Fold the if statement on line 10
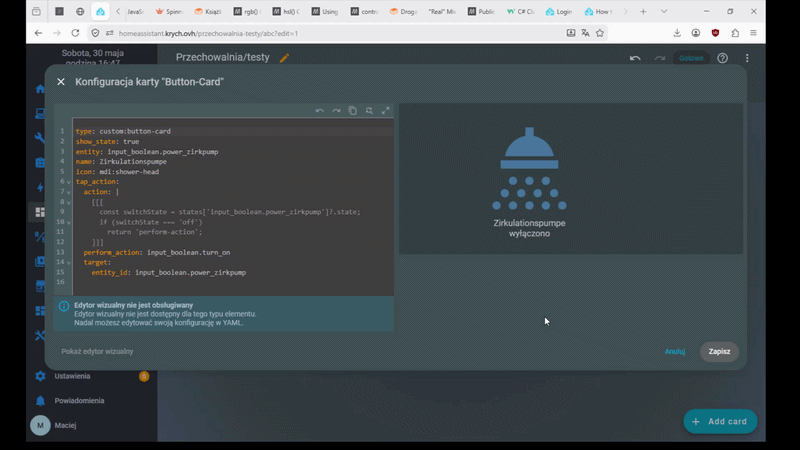 tap(69, 222)
